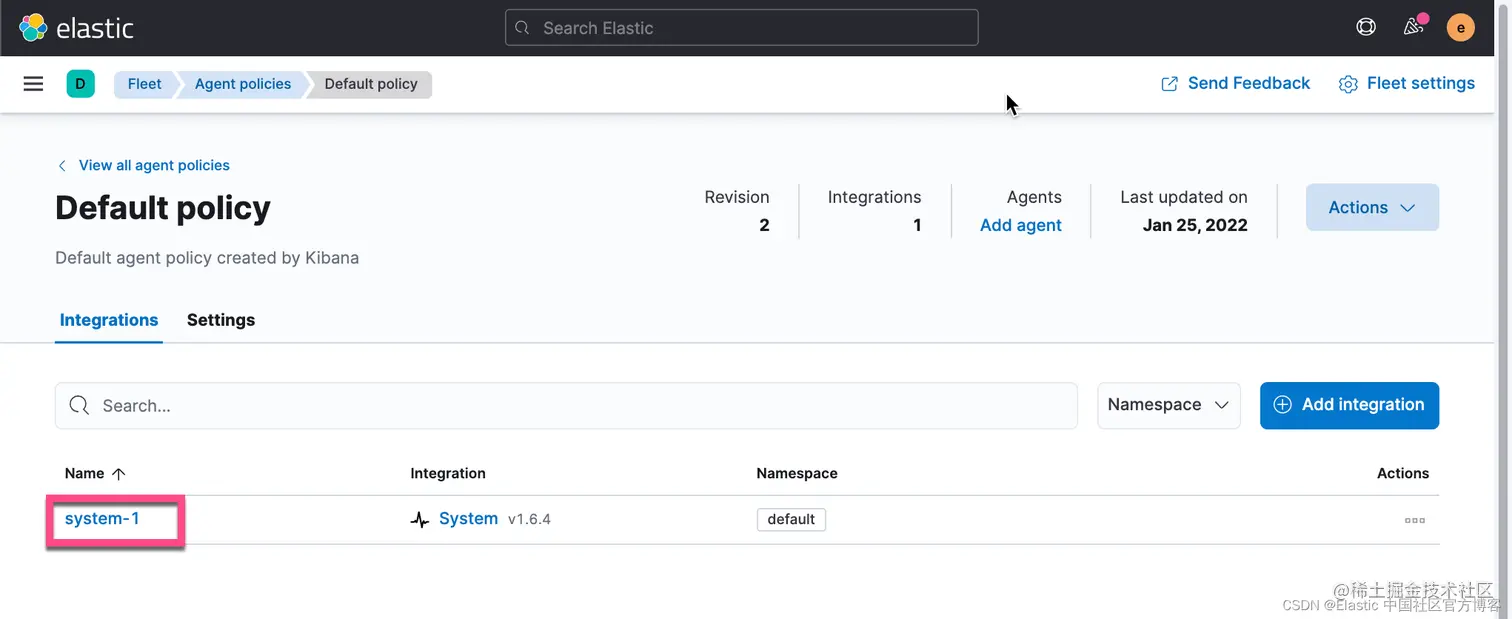Click the Search Elastic field

coord(741,28)
